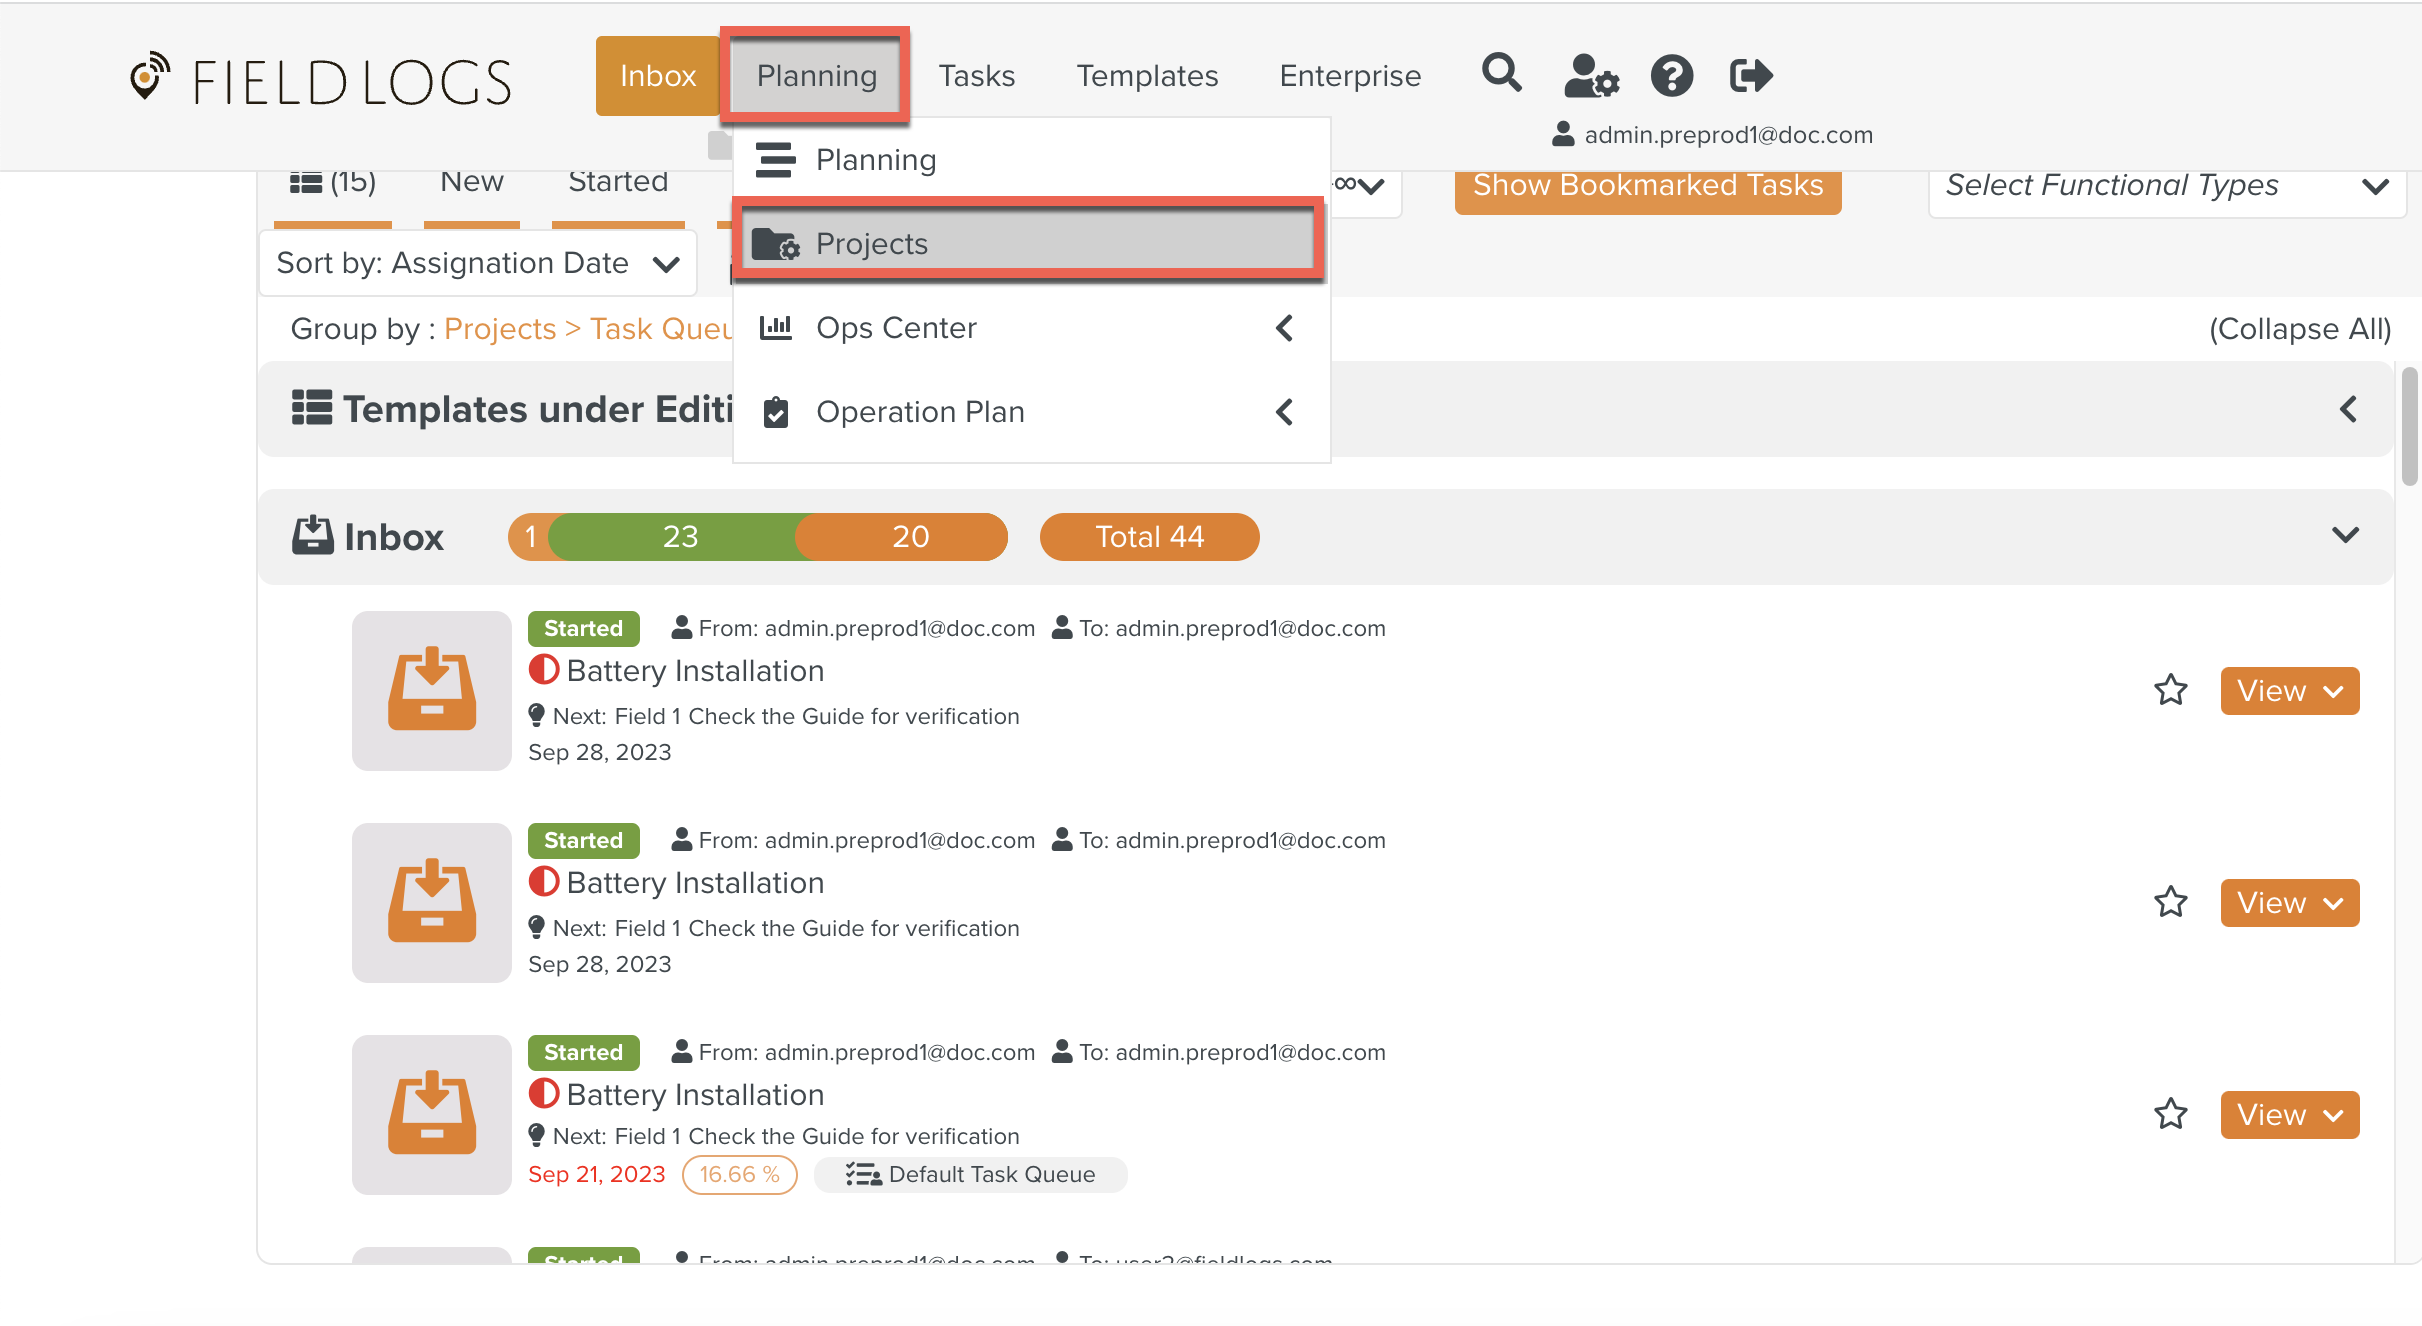Click the Collapse All link
The width and height of the screenshot is (2422, 1326).
[2299, 329]
